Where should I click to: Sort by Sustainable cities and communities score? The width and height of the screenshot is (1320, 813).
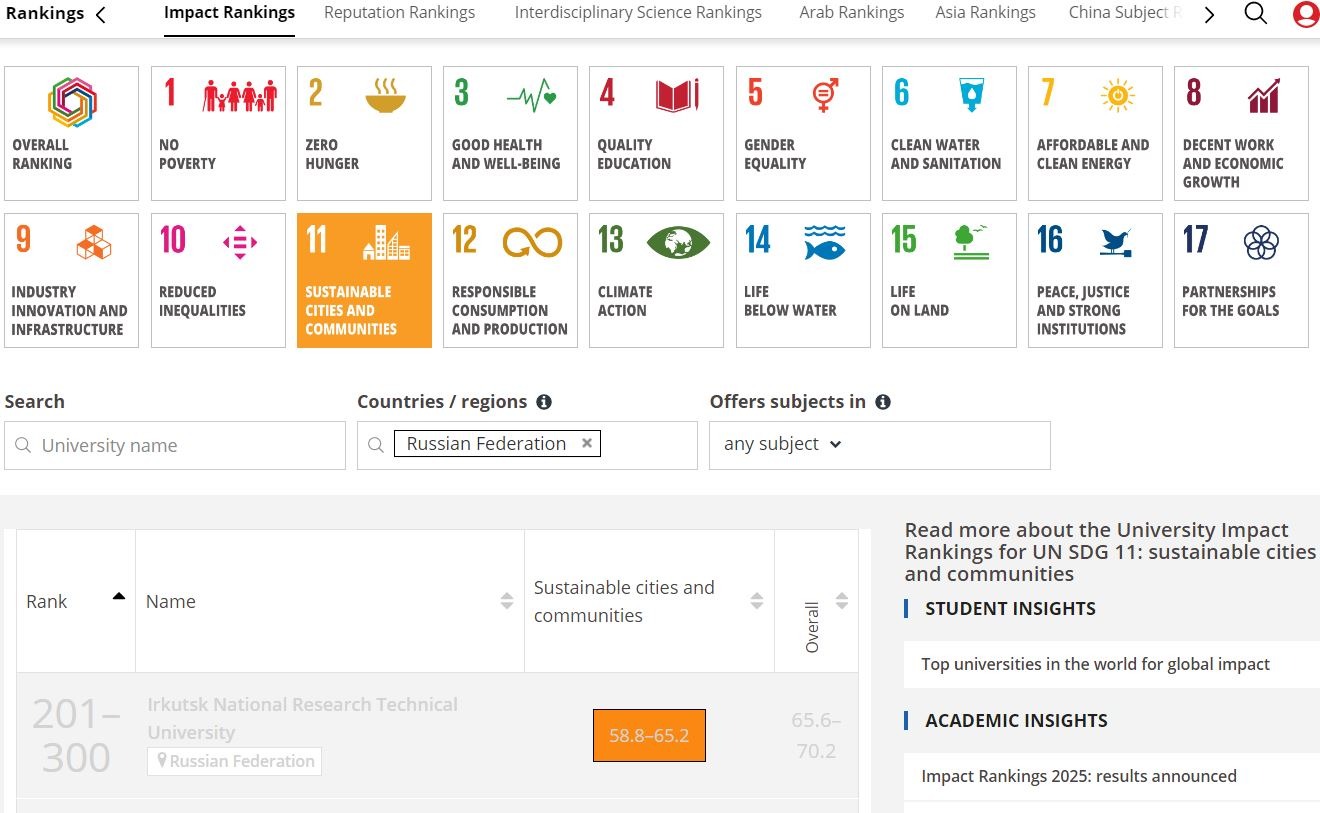click(757, 601)
